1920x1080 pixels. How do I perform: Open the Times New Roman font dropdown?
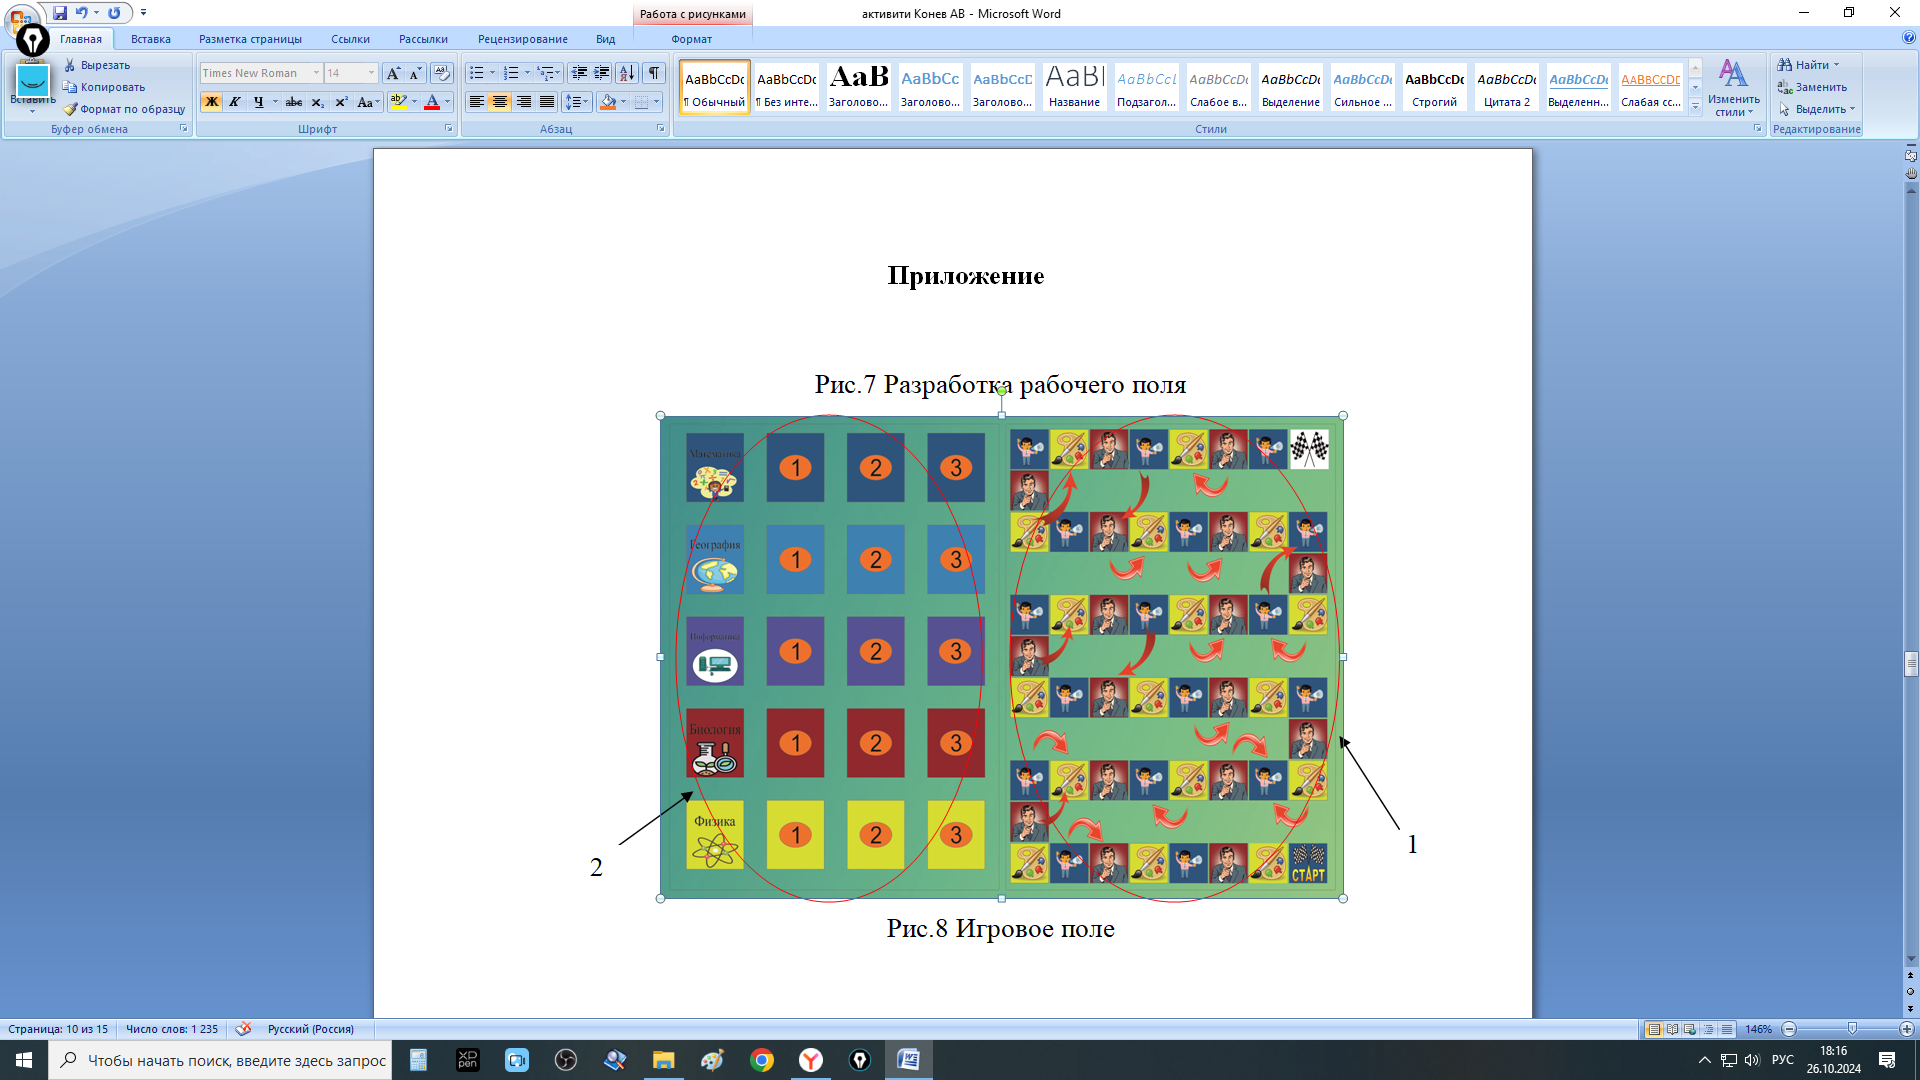[x=316, y=73]
